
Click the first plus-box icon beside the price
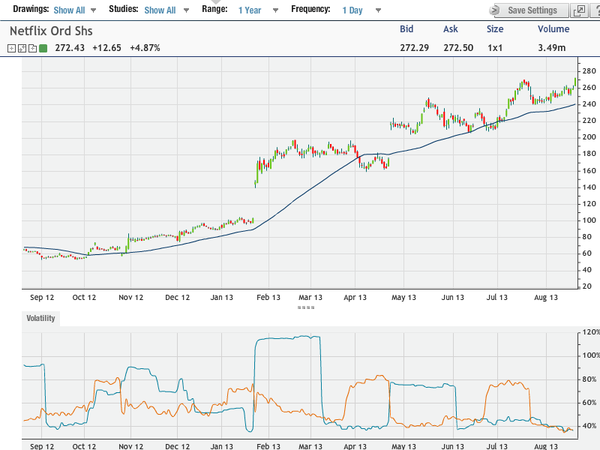coord(11,49)
